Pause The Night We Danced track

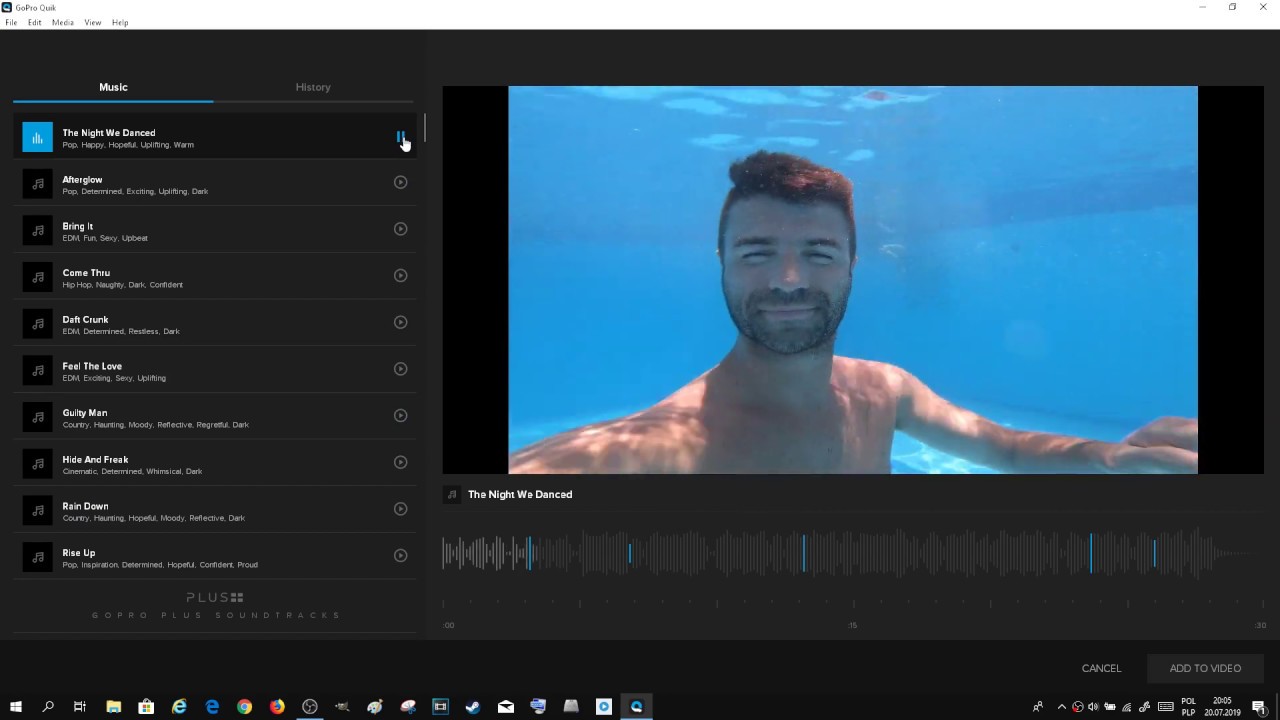(x=400, y=137)
